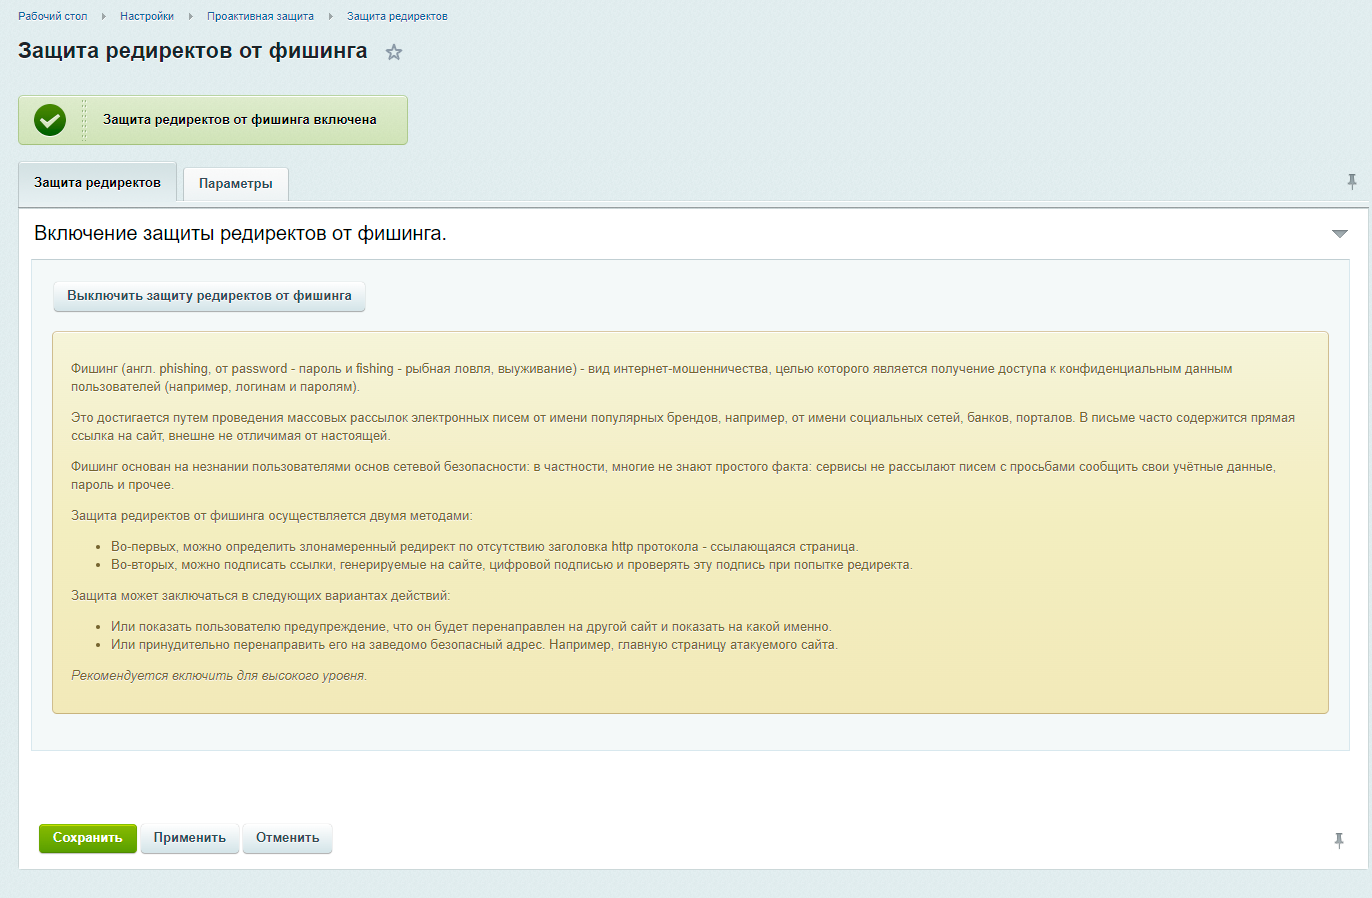The image size is (1372, 898).
Task: Click the pin icon next to the bottom buttons
Action: (1339, 840)
